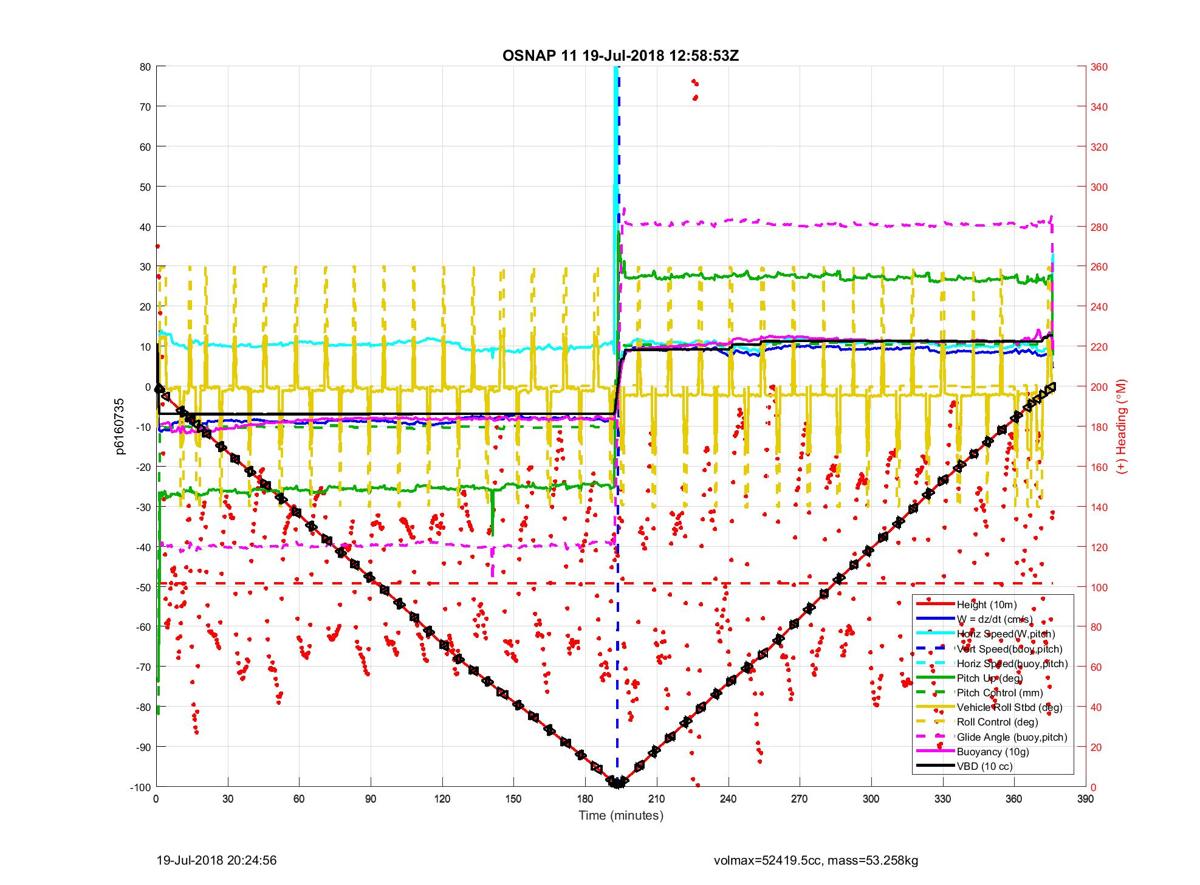This screenshot has height=885, width=1200.
Task: Click the red line sample beside Height (10m)
Action: (x=935, y=604)
